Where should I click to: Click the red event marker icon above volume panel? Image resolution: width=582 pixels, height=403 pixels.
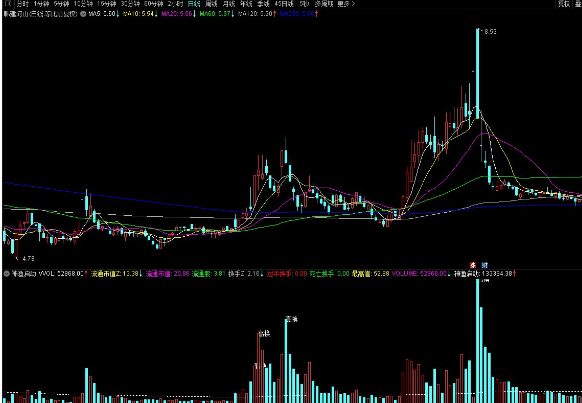tap(473, 265)
